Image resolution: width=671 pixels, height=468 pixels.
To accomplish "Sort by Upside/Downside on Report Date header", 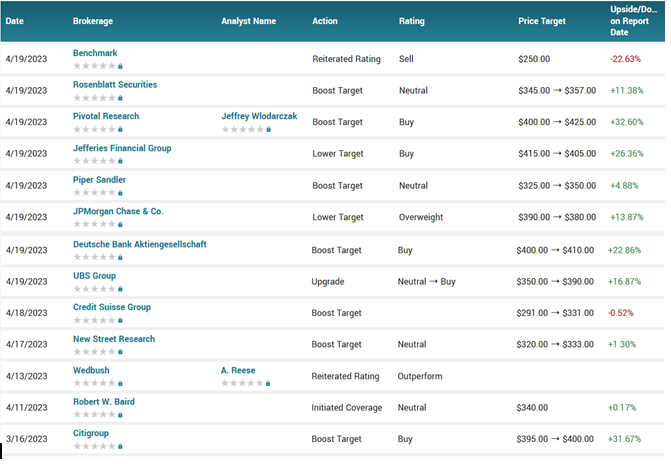I will (x=633, y=21).
